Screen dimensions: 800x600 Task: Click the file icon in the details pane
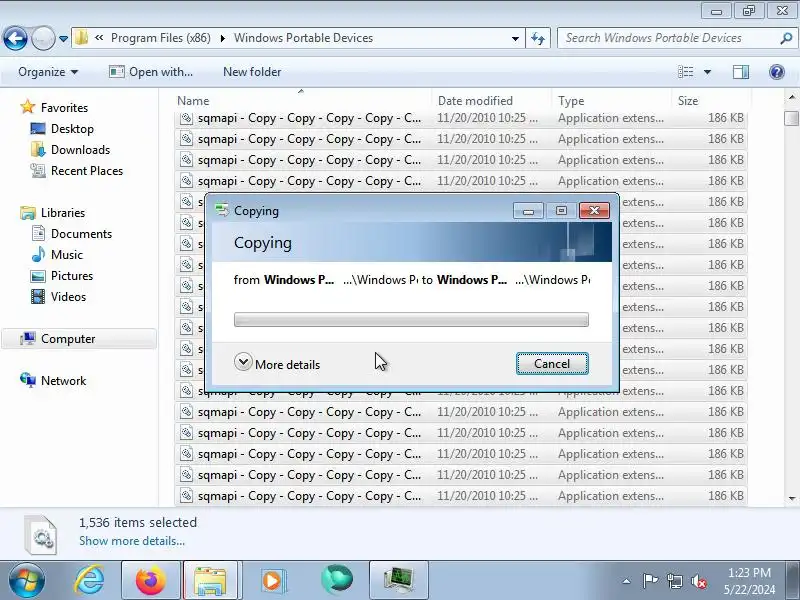point(42,534)
